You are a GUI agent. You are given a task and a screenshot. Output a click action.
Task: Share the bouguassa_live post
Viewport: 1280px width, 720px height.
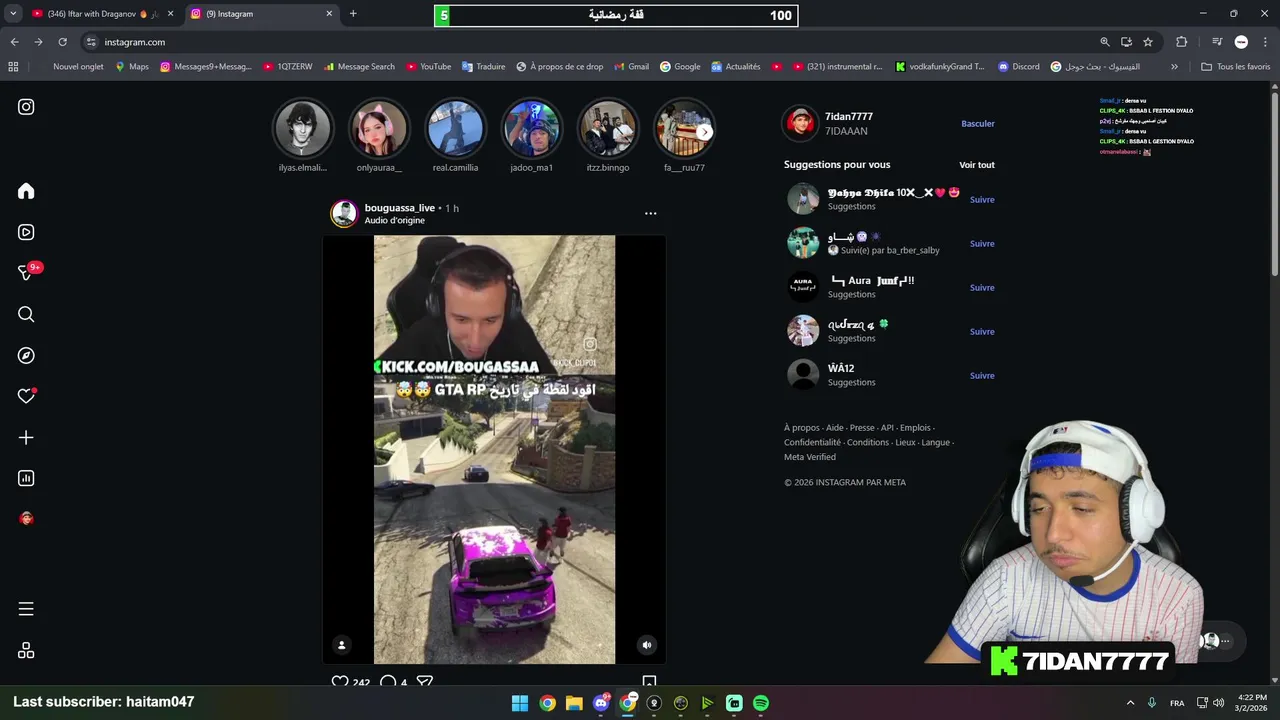tap(424, 682)
